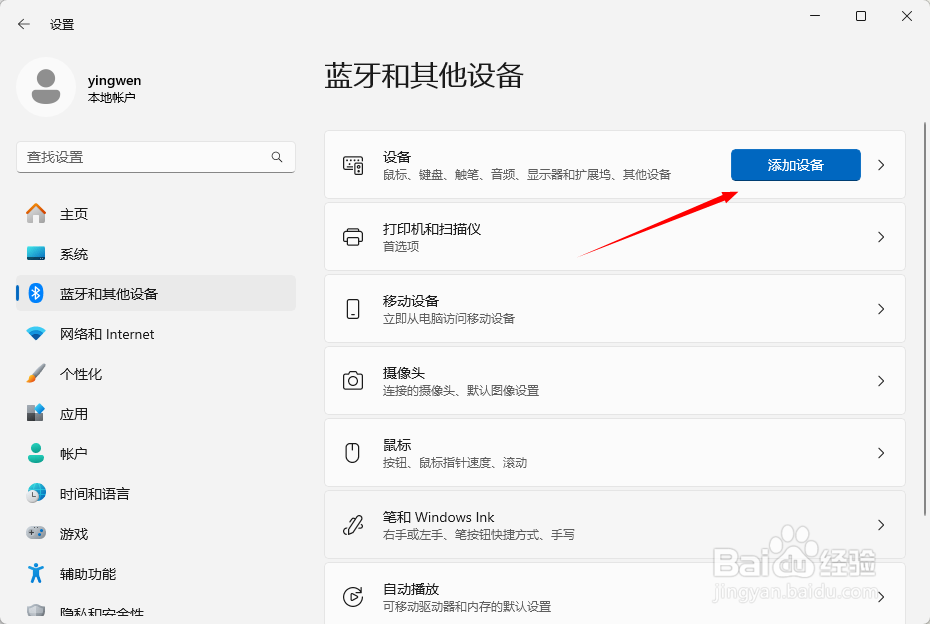
Task: Click the pen icon on 笔和Windows Ink row
Action: [352, 524]
